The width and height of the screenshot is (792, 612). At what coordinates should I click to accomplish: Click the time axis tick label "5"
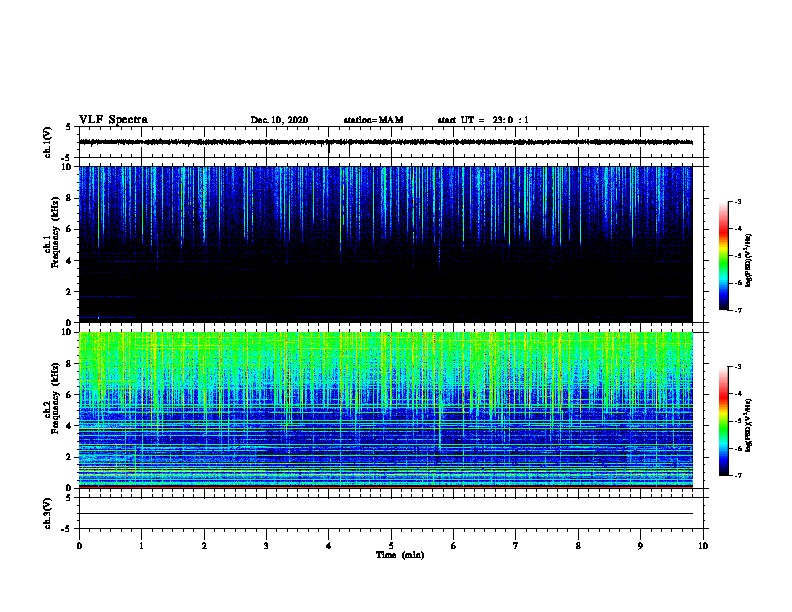[391, 546]
